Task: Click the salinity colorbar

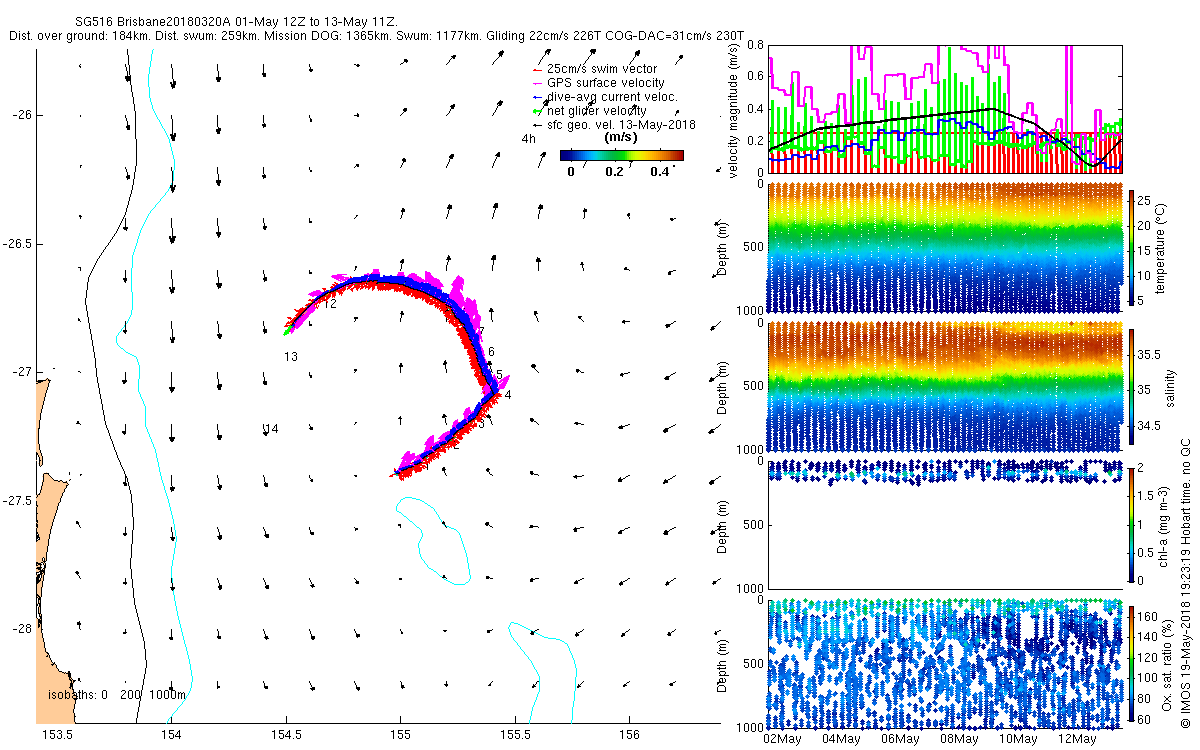Action: point(1131,389)
